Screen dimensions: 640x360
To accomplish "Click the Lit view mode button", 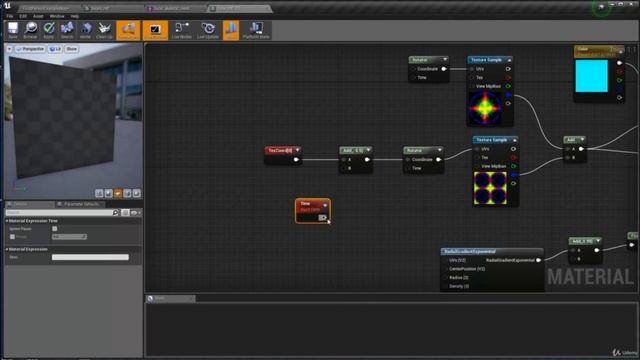I will click(x=55, y=49).
